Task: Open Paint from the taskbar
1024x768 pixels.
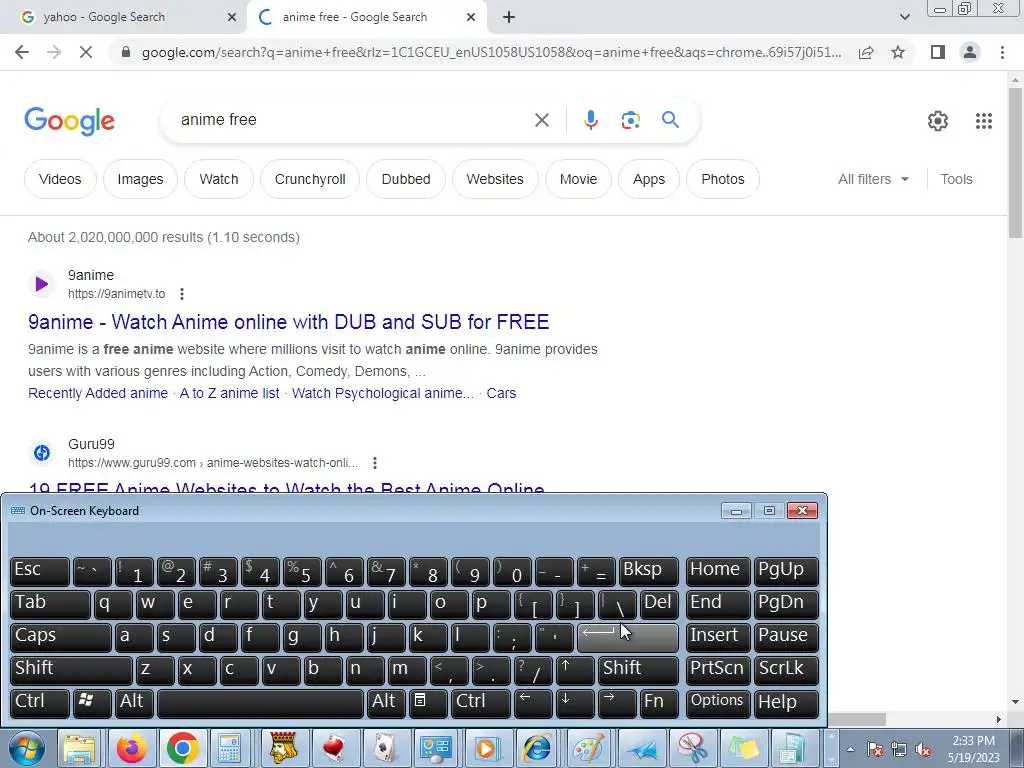Action: [x=588, y=748]
